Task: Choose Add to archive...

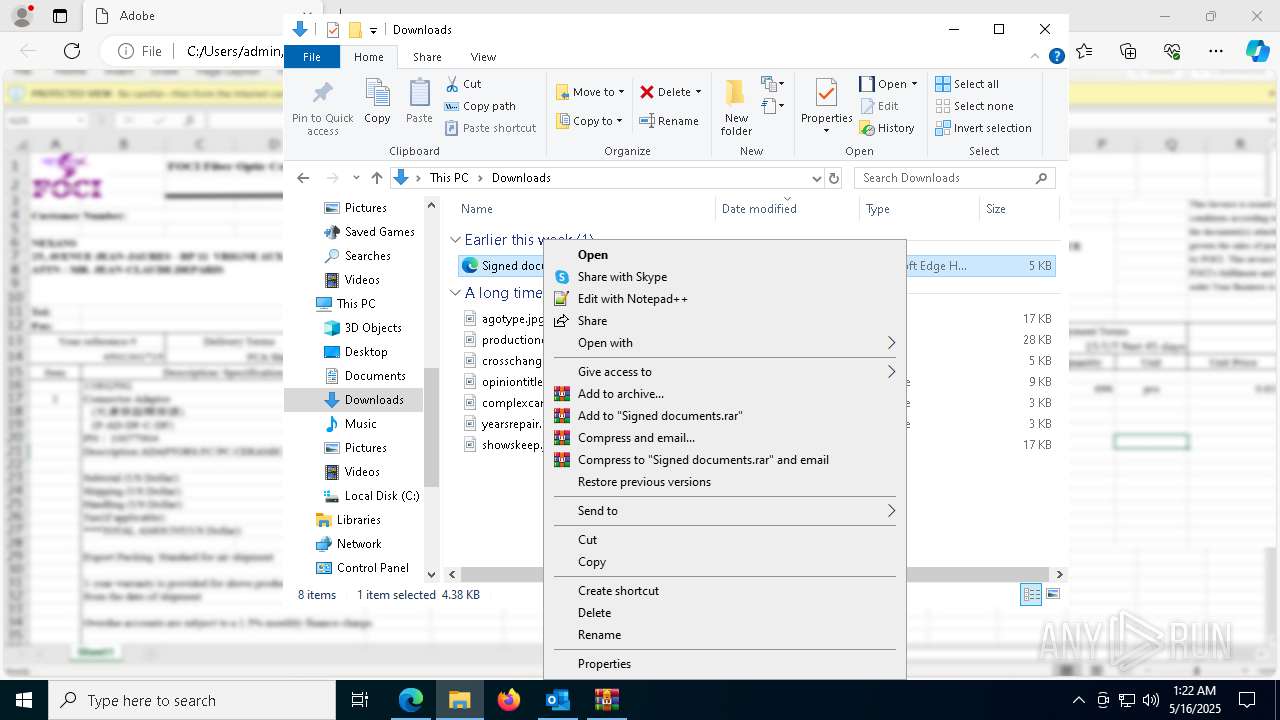Action: pyautogui.click(x=725, y=394)
